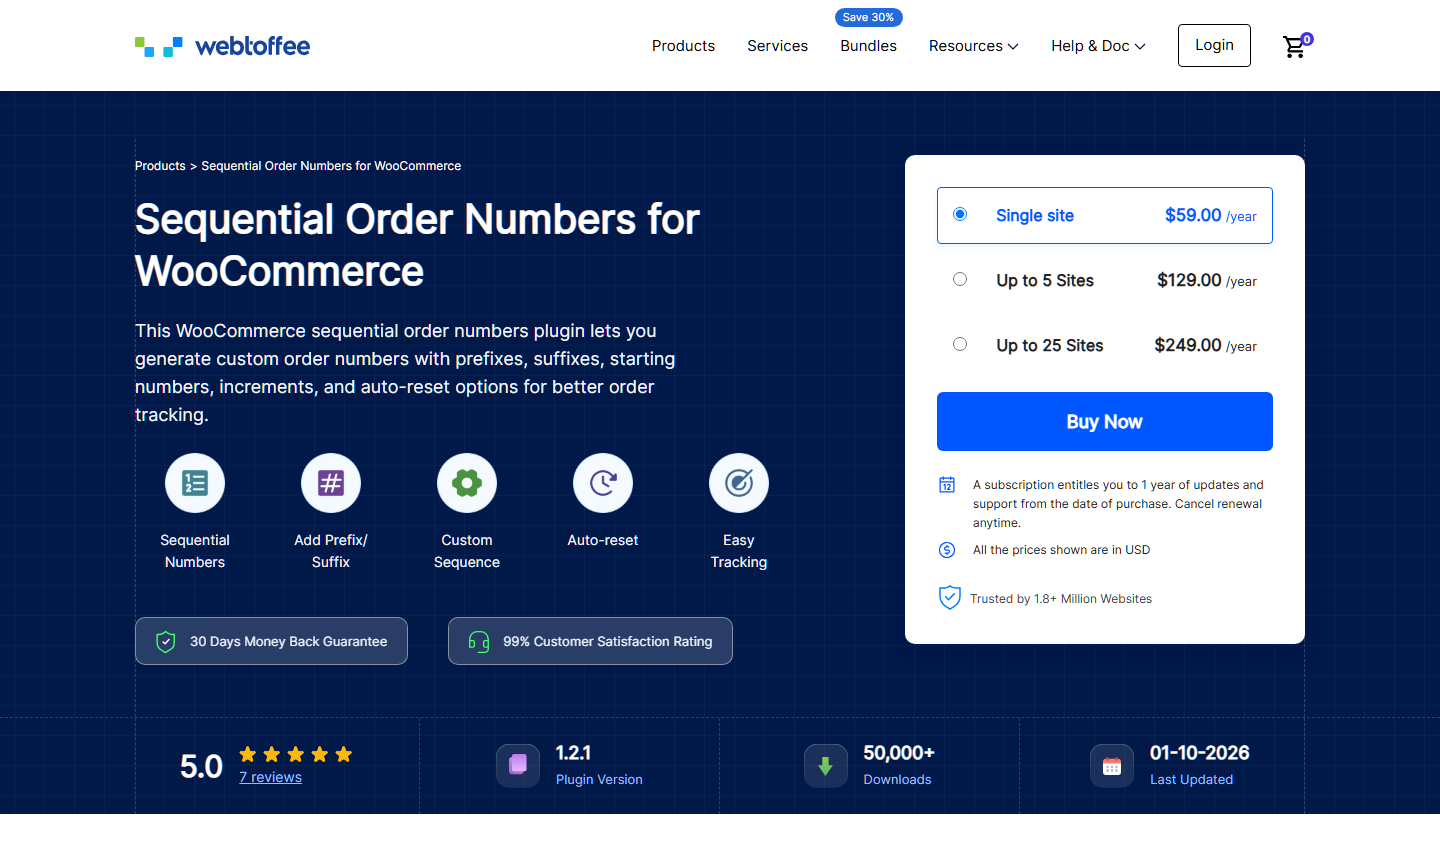Open the 7 reviews link

click(270, 777)
